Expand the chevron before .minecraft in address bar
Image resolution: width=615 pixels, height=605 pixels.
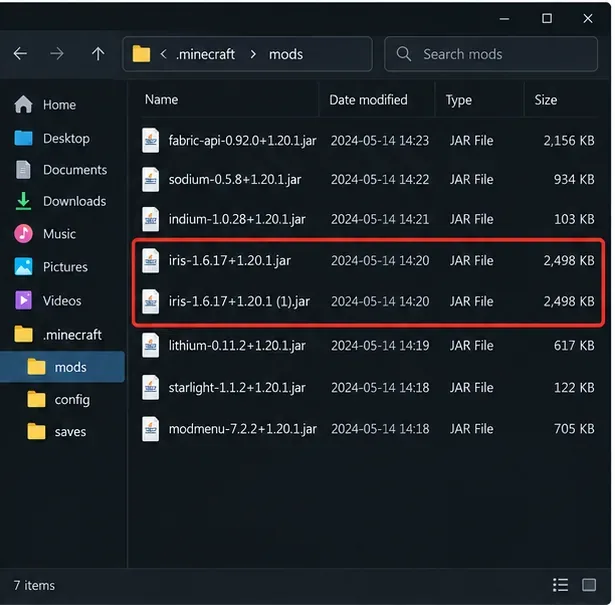tap(164, 54)
